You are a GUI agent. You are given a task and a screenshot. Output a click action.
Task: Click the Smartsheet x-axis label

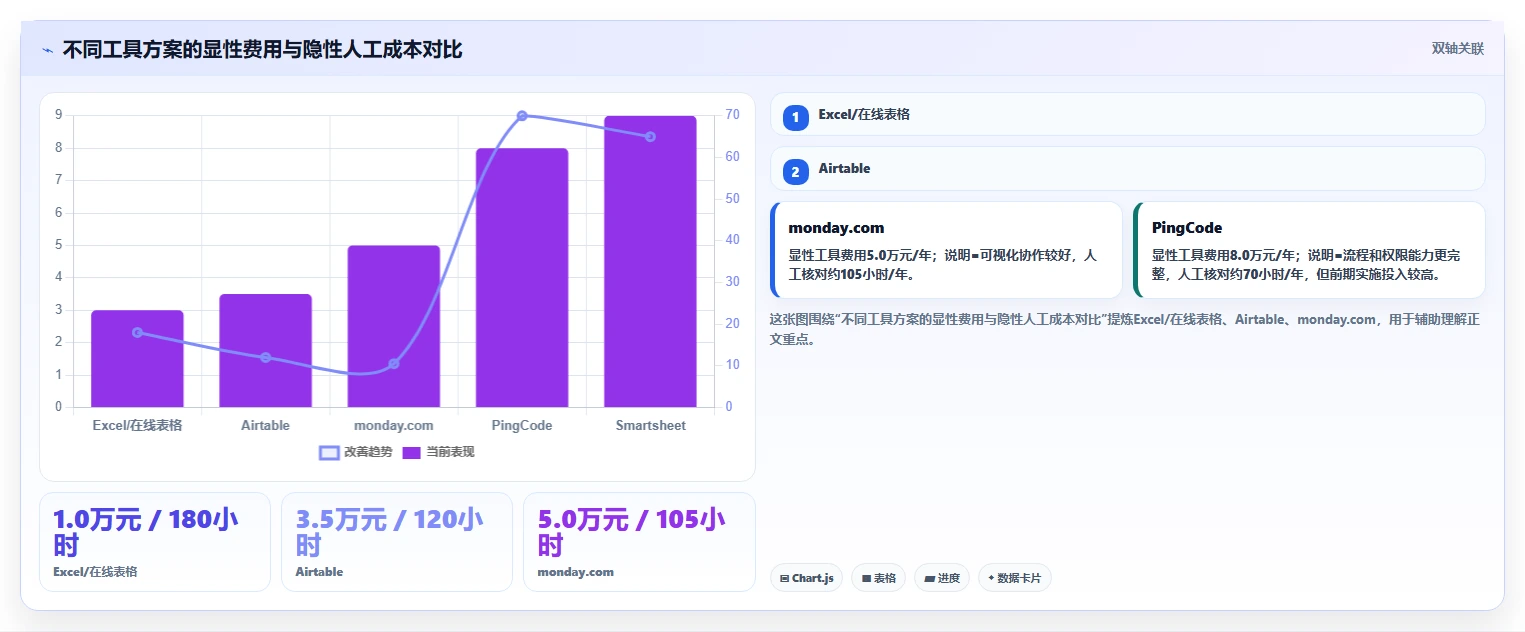[x=650, y=425]
